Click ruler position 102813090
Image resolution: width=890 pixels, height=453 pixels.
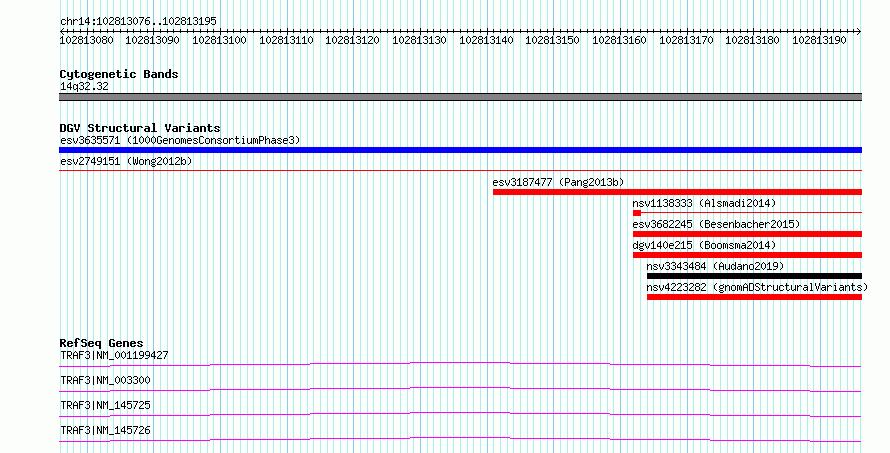152,40
